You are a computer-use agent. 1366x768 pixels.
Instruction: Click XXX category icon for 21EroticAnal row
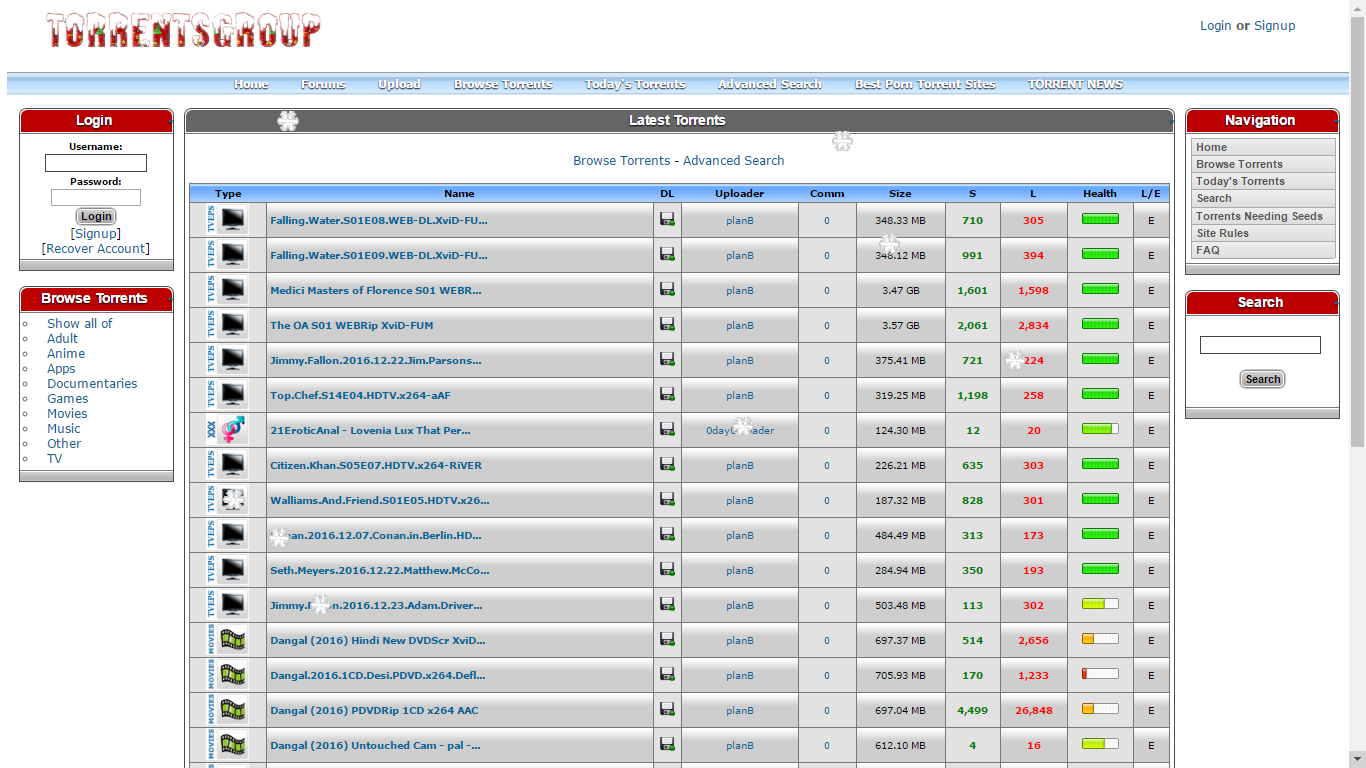227,430
